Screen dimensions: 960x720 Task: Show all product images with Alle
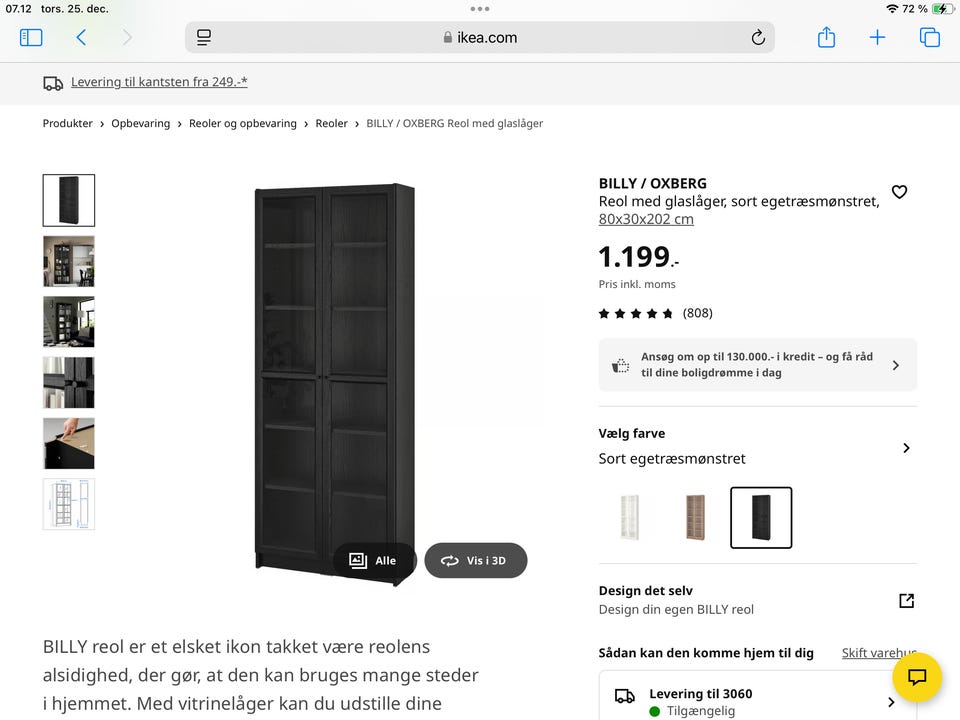tap(373, 561)
